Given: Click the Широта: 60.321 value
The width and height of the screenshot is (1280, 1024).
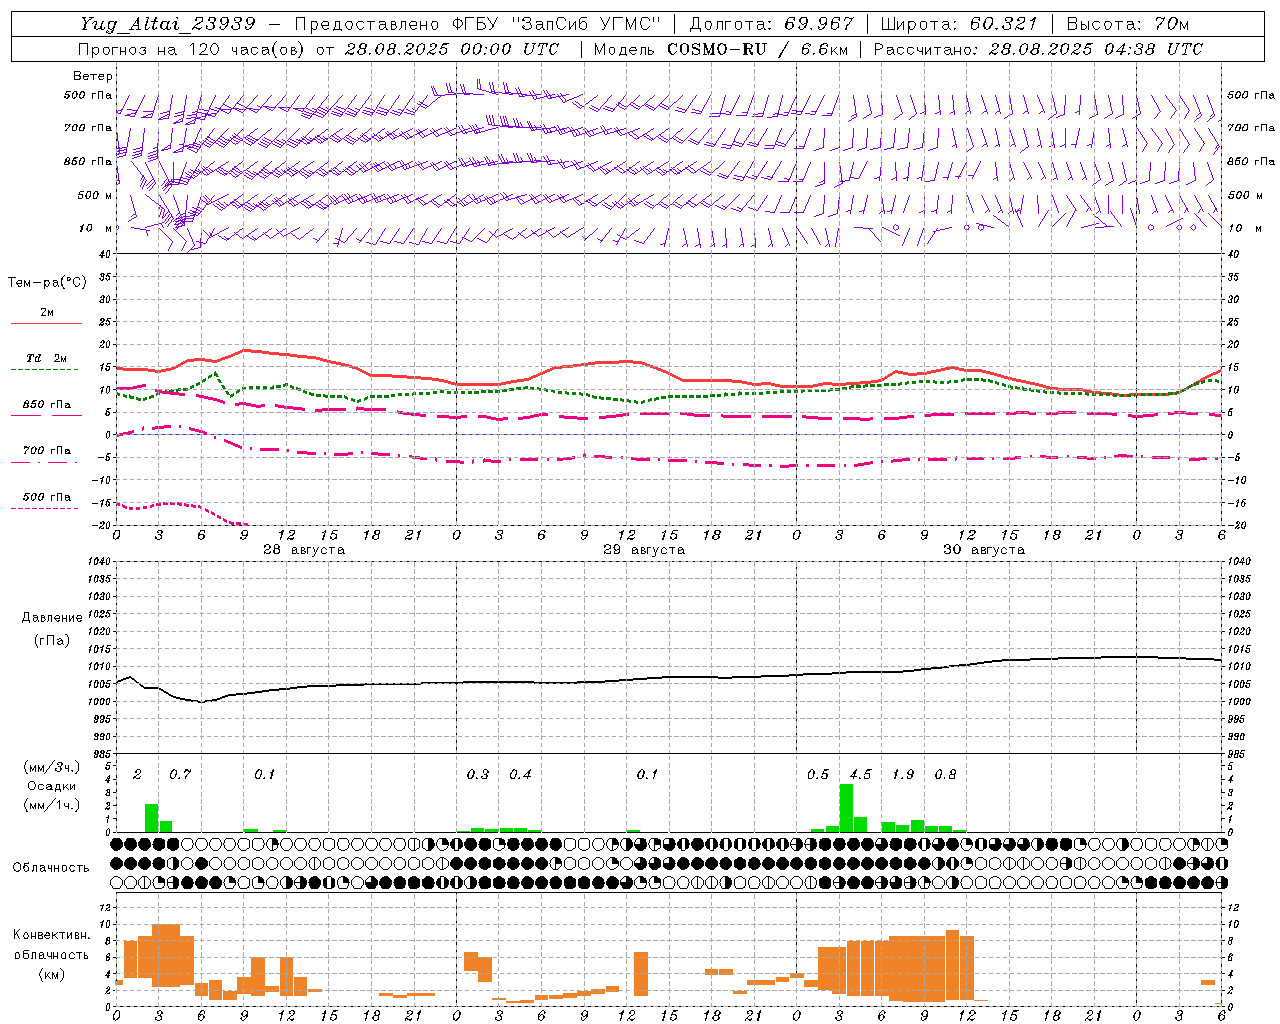Looking at the screenshot, I should [958, 24].
